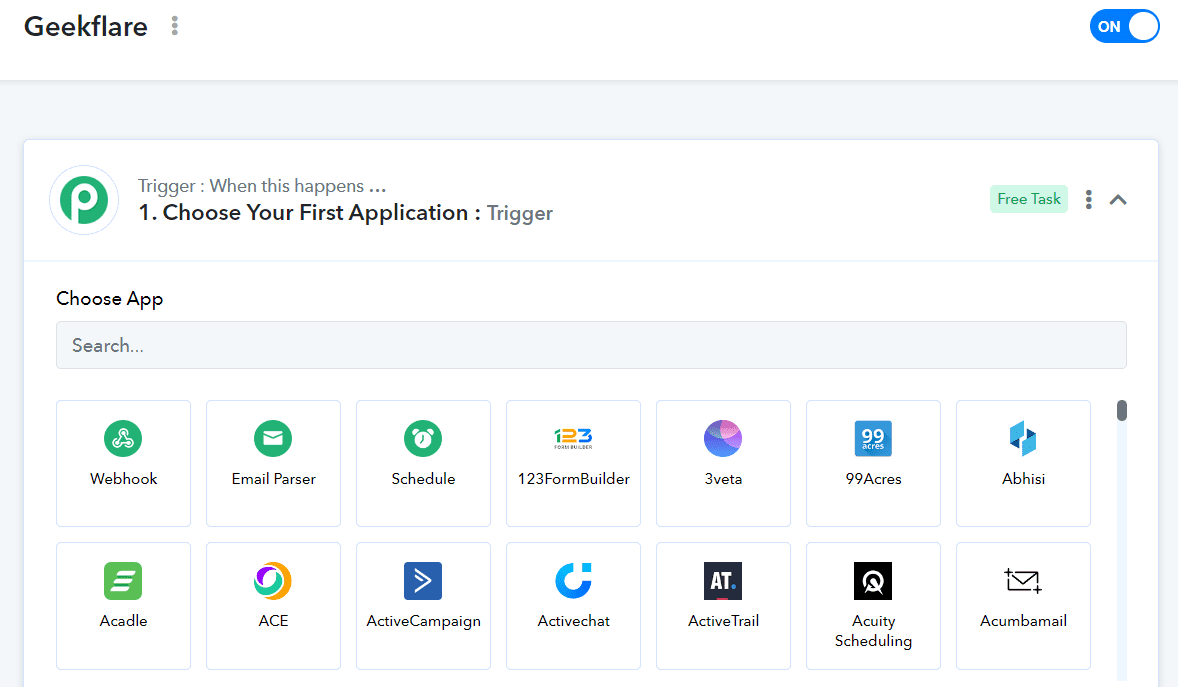Click the Acuity Scheduling label text
Image resolution: width=1178 pixels, height=687 pixels.
pyautogui.click(x=873, y=631)
